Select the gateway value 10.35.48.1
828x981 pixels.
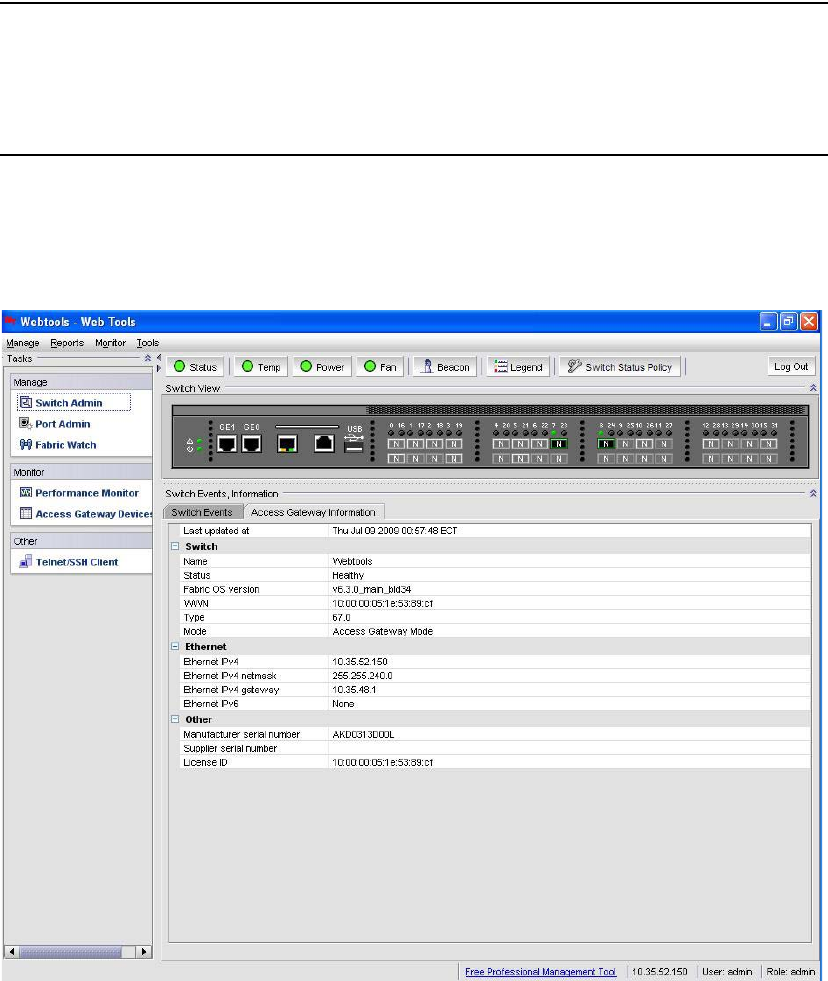tap(354, 689)
